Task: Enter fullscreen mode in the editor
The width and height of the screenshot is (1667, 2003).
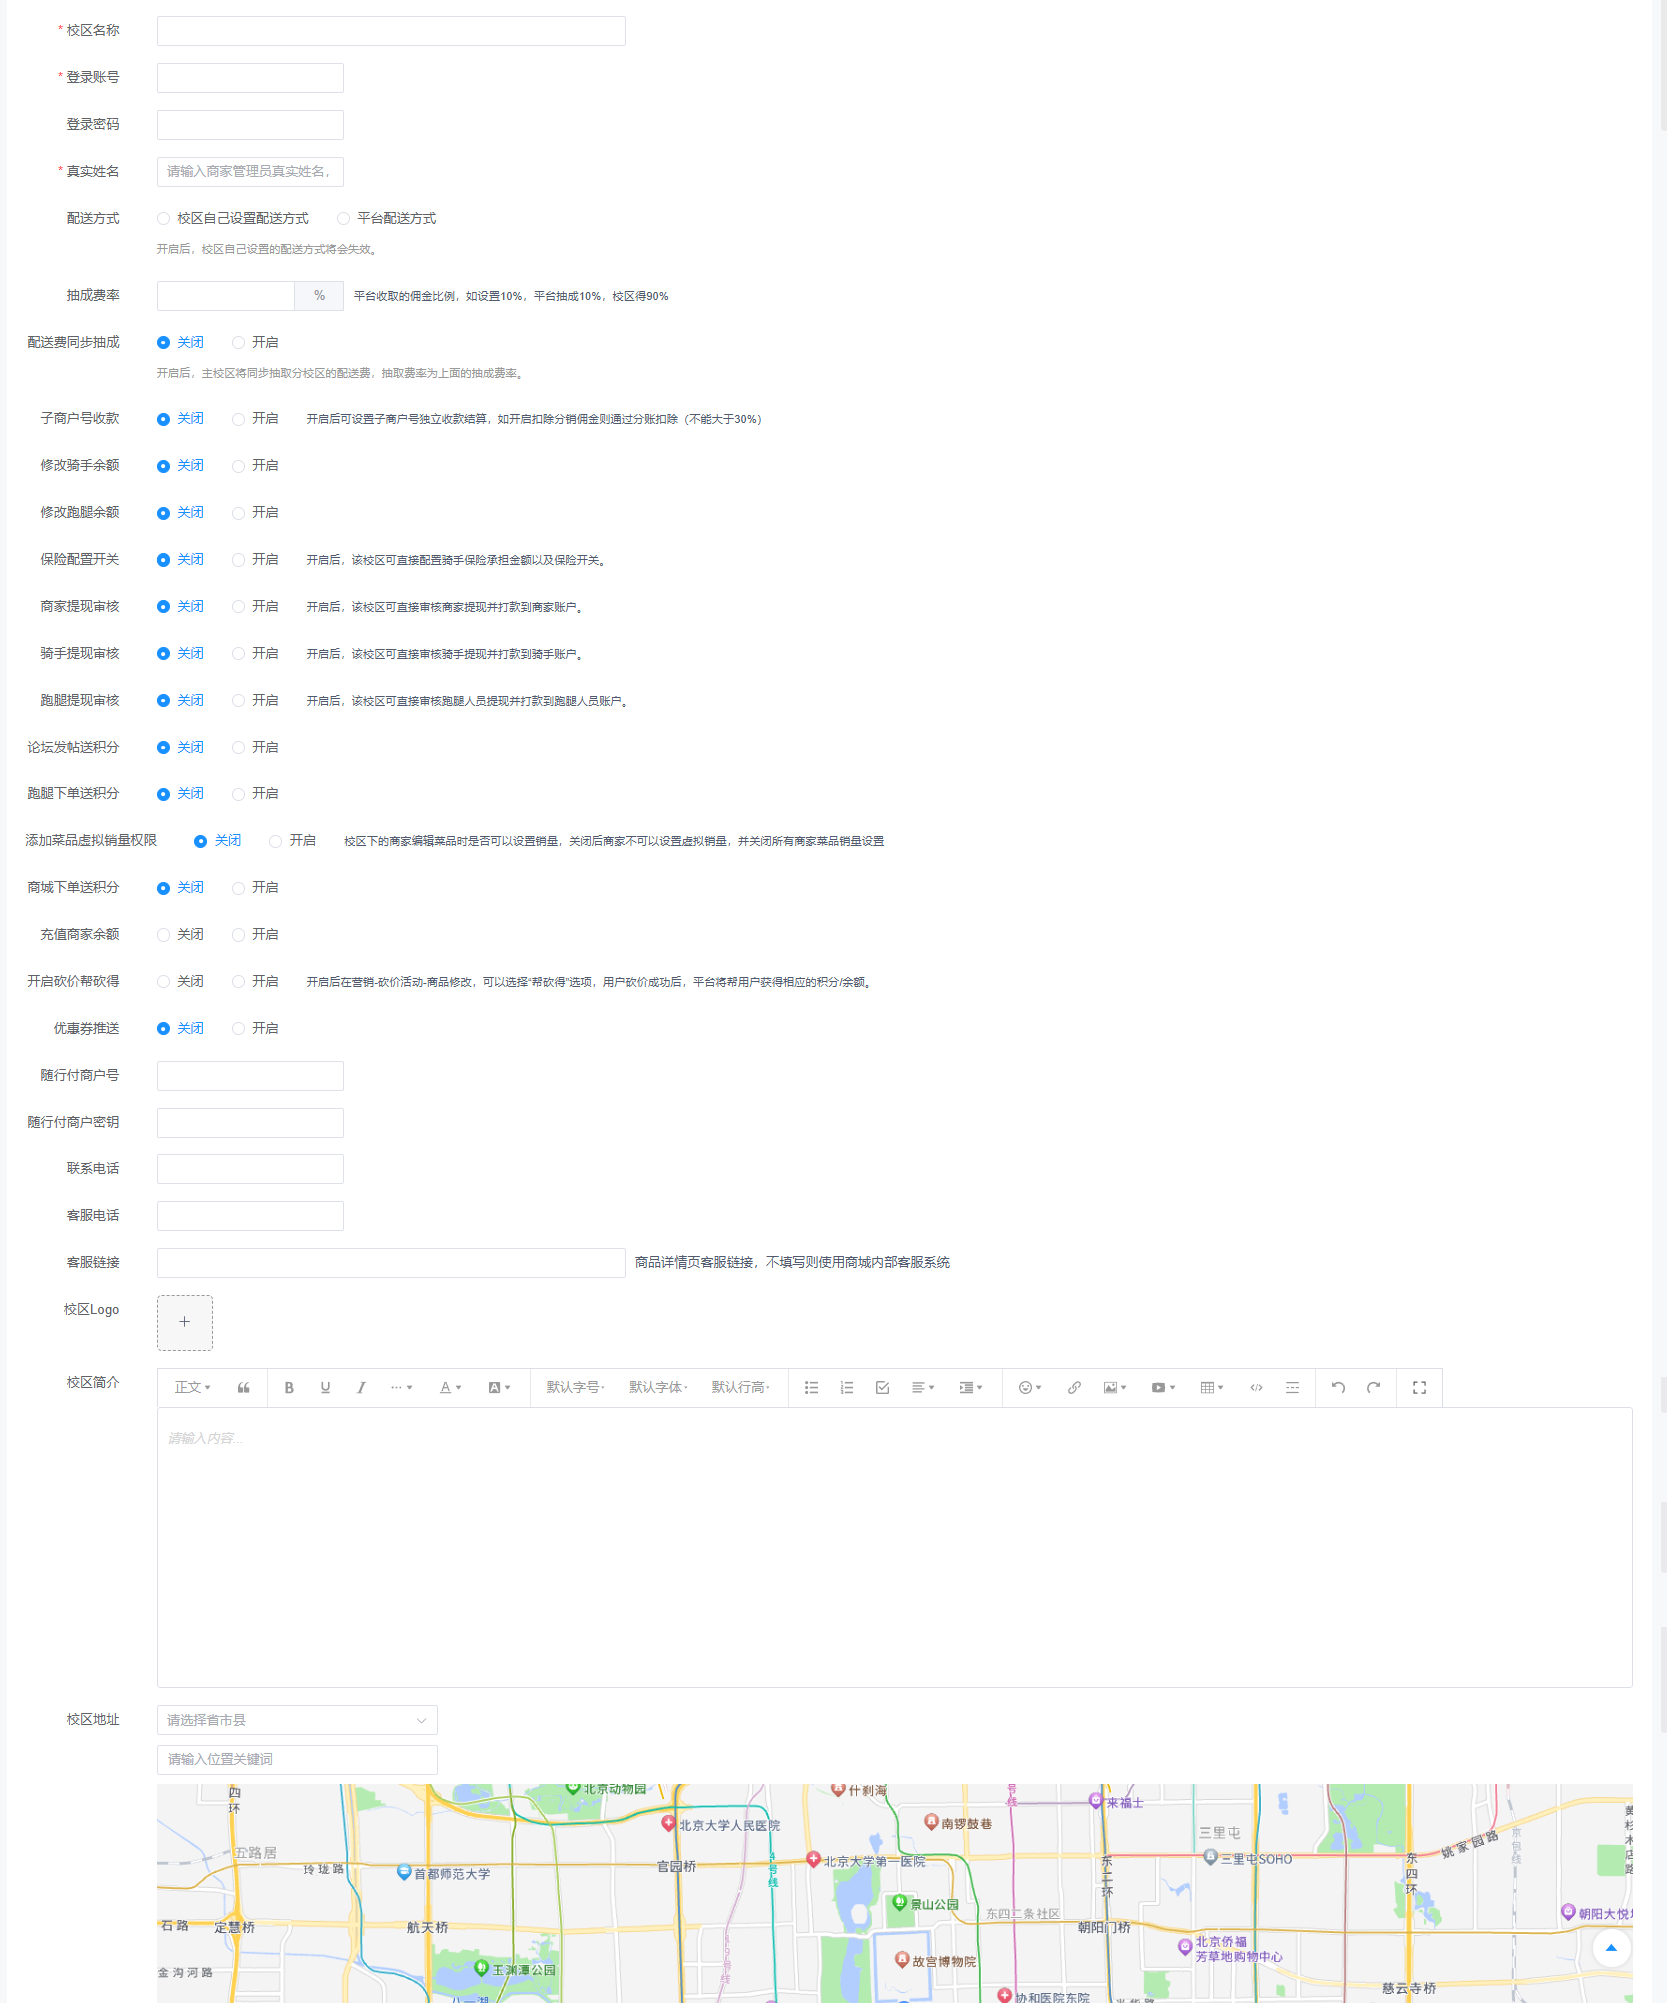Action: pos(1419,1387)
